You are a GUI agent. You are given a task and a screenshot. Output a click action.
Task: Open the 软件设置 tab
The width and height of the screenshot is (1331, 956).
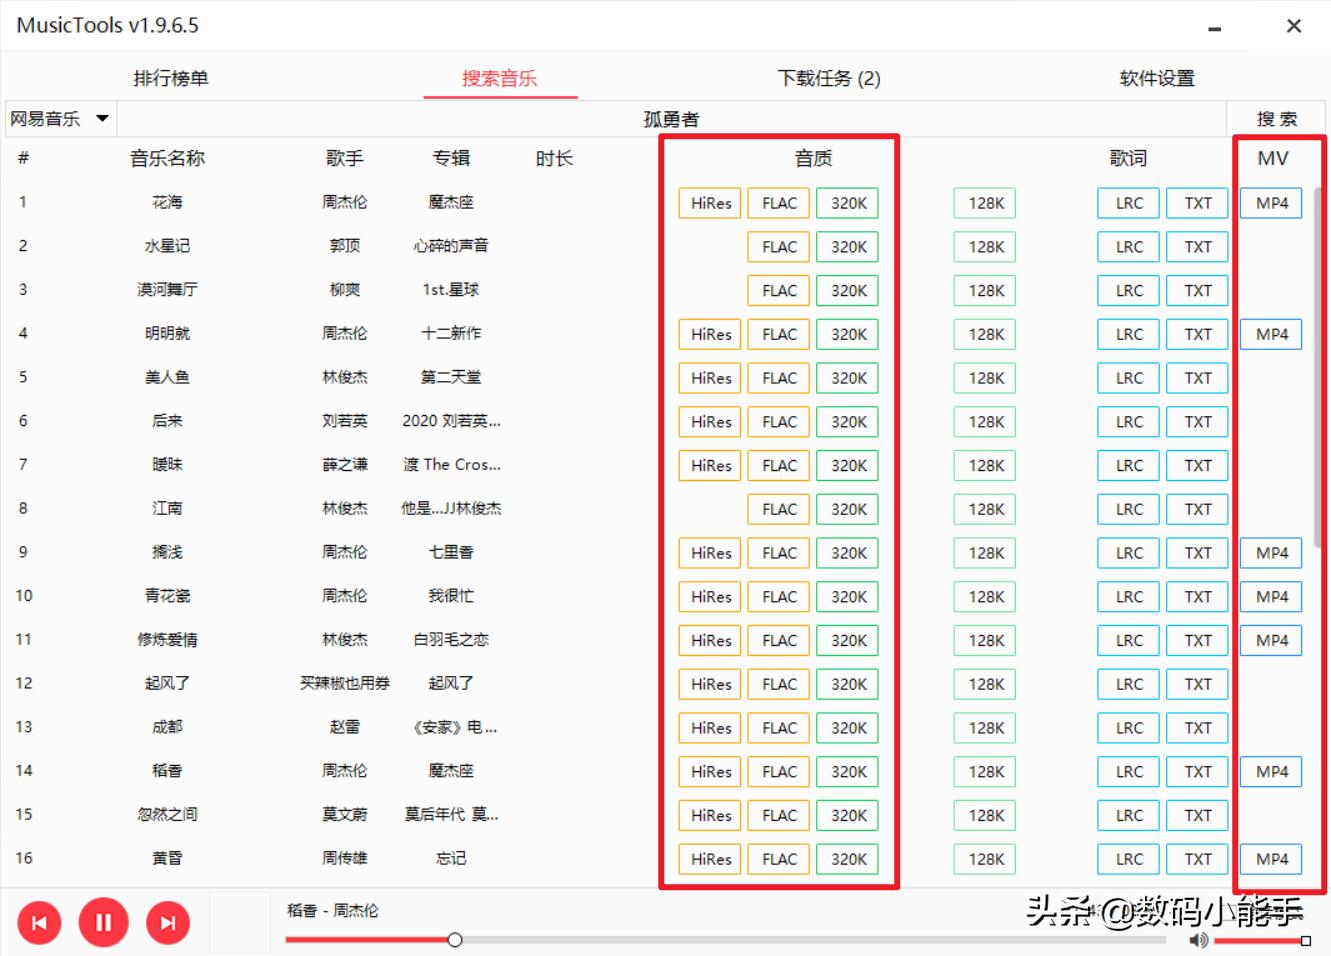point(1157,78)
